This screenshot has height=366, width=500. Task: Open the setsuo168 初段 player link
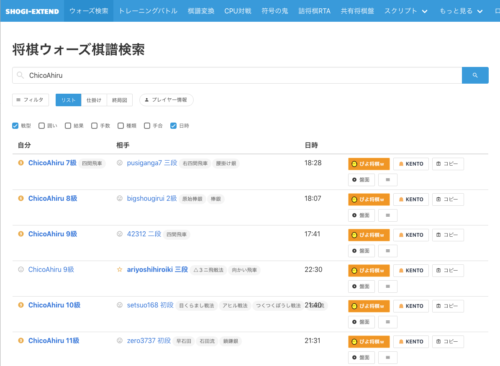click(150, 305)
